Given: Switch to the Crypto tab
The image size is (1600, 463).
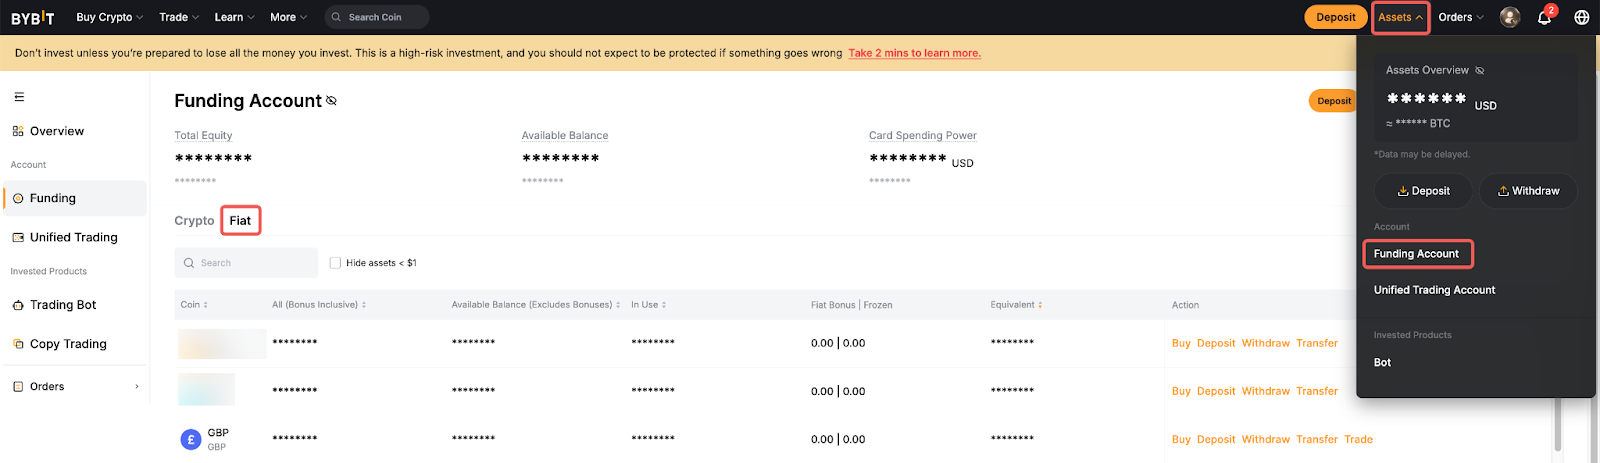Looking at the screenshot, I should click(194, 221).
